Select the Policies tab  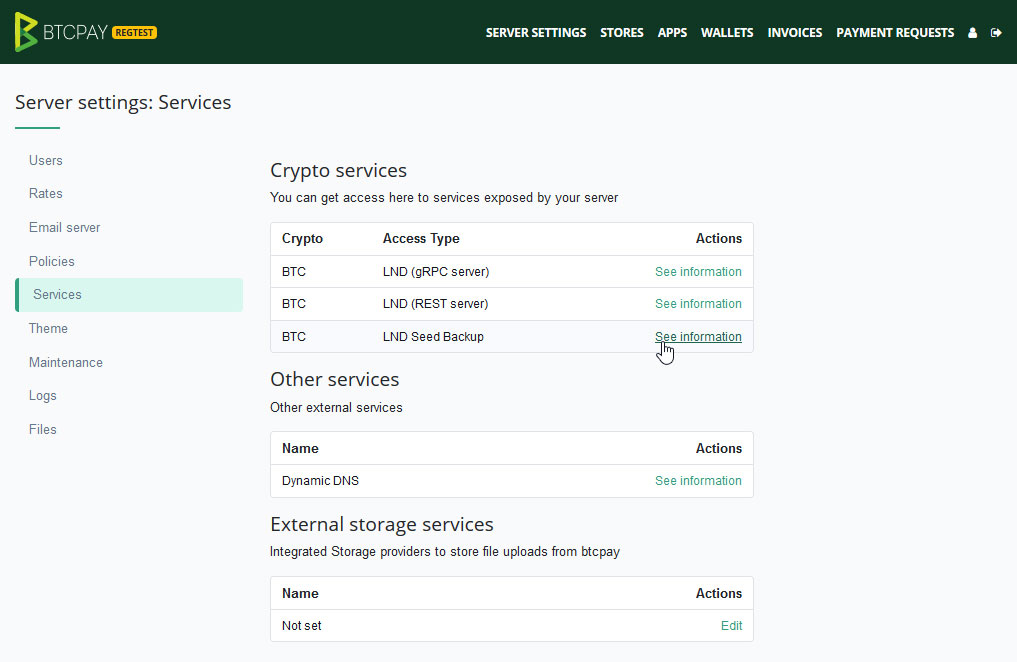pyautogui.click(x=51, y=261)
